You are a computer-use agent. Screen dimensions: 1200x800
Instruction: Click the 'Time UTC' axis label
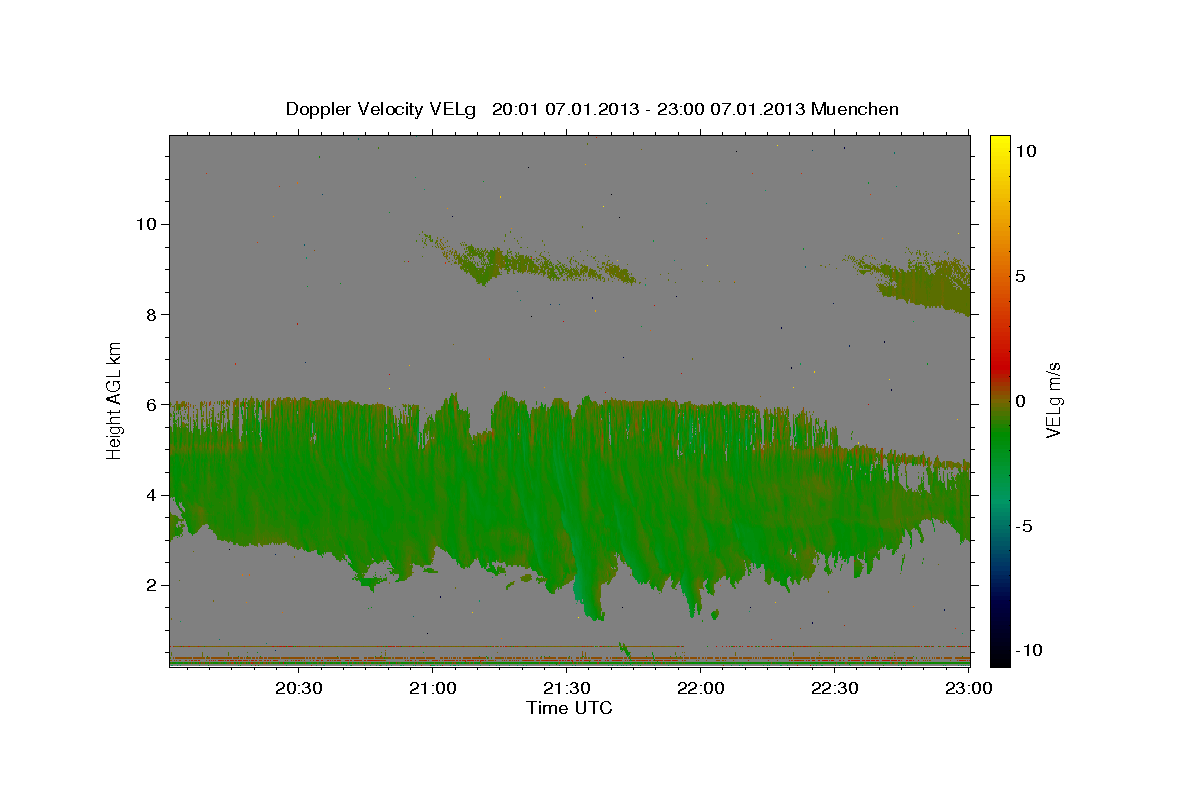[569, 708]
